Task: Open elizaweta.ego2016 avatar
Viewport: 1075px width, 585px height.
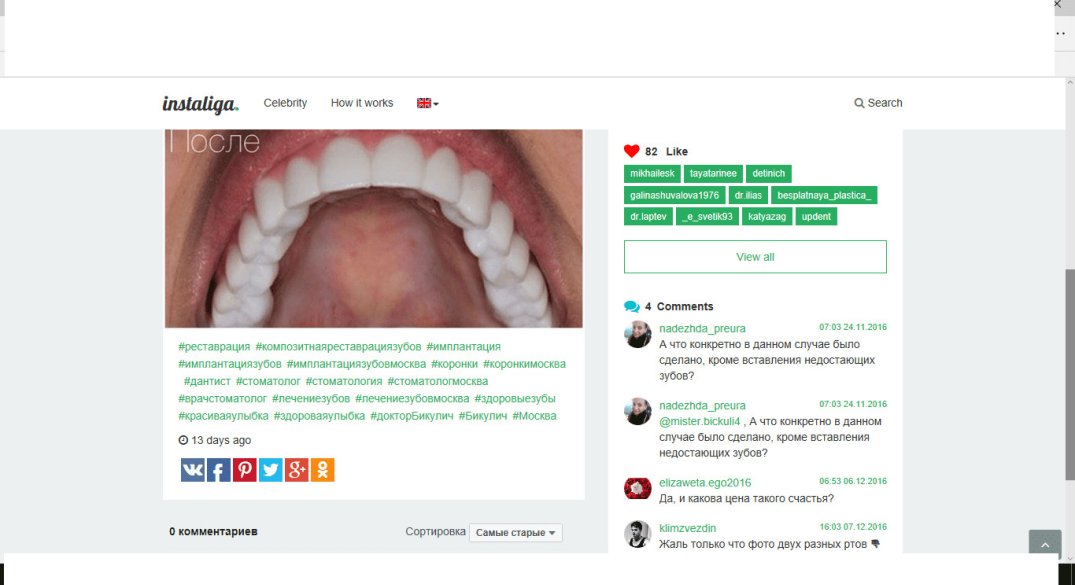Action: (x=638, y=488)
